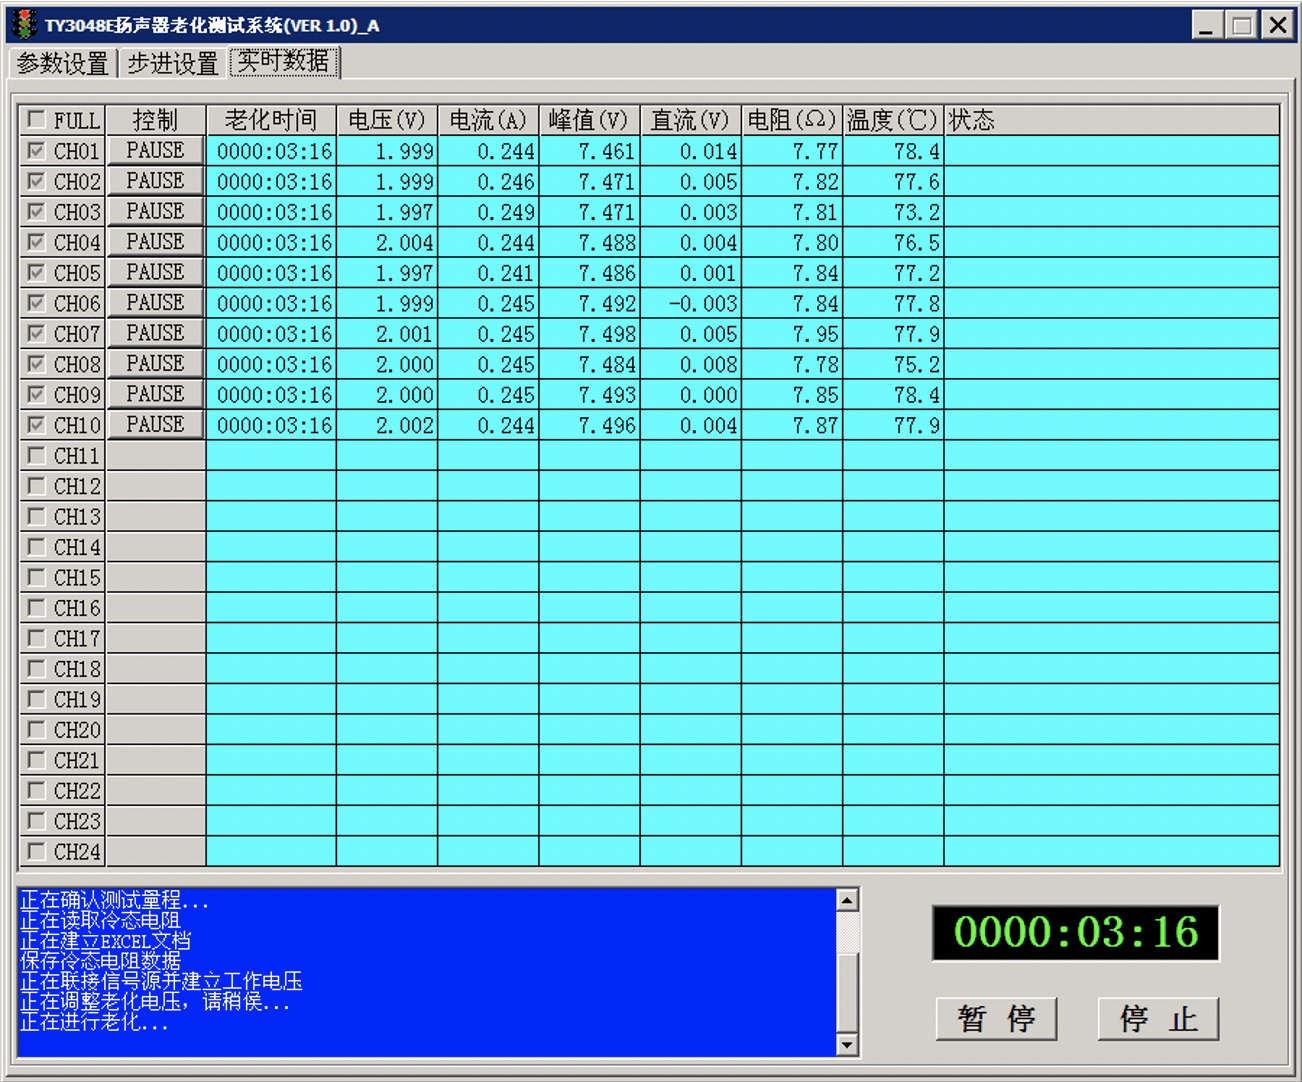The image size is (1302, 1082).
Task: Open the 步进设置 tab
Action: [x=172, y=63]
